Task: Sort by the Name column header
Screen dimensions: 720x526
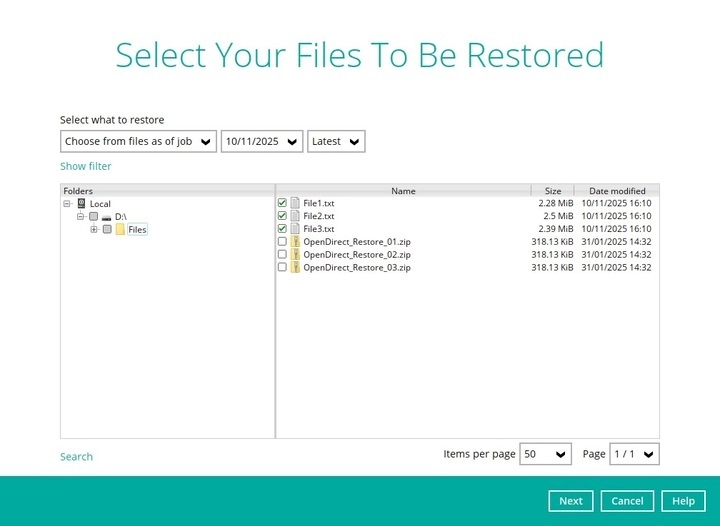Action: (x=403, y=191)
